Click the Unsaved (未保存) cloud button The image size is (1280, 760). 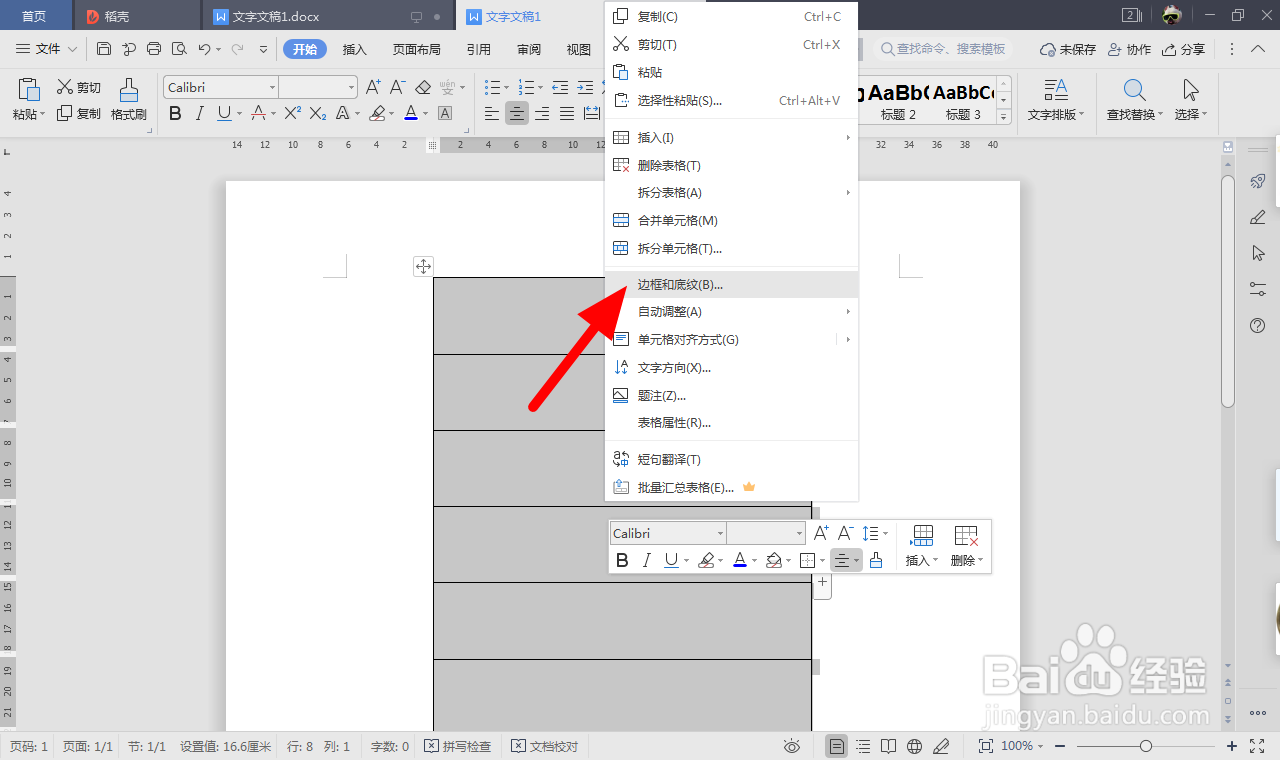coord(1068,49)
